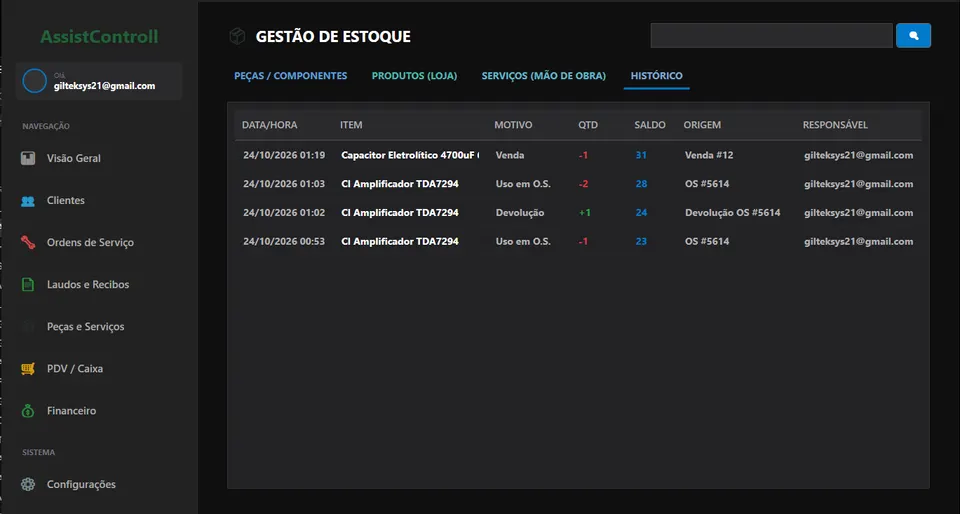960x514 pixels.
Task: Open Financeiro menu item
Action: point(72,411)
